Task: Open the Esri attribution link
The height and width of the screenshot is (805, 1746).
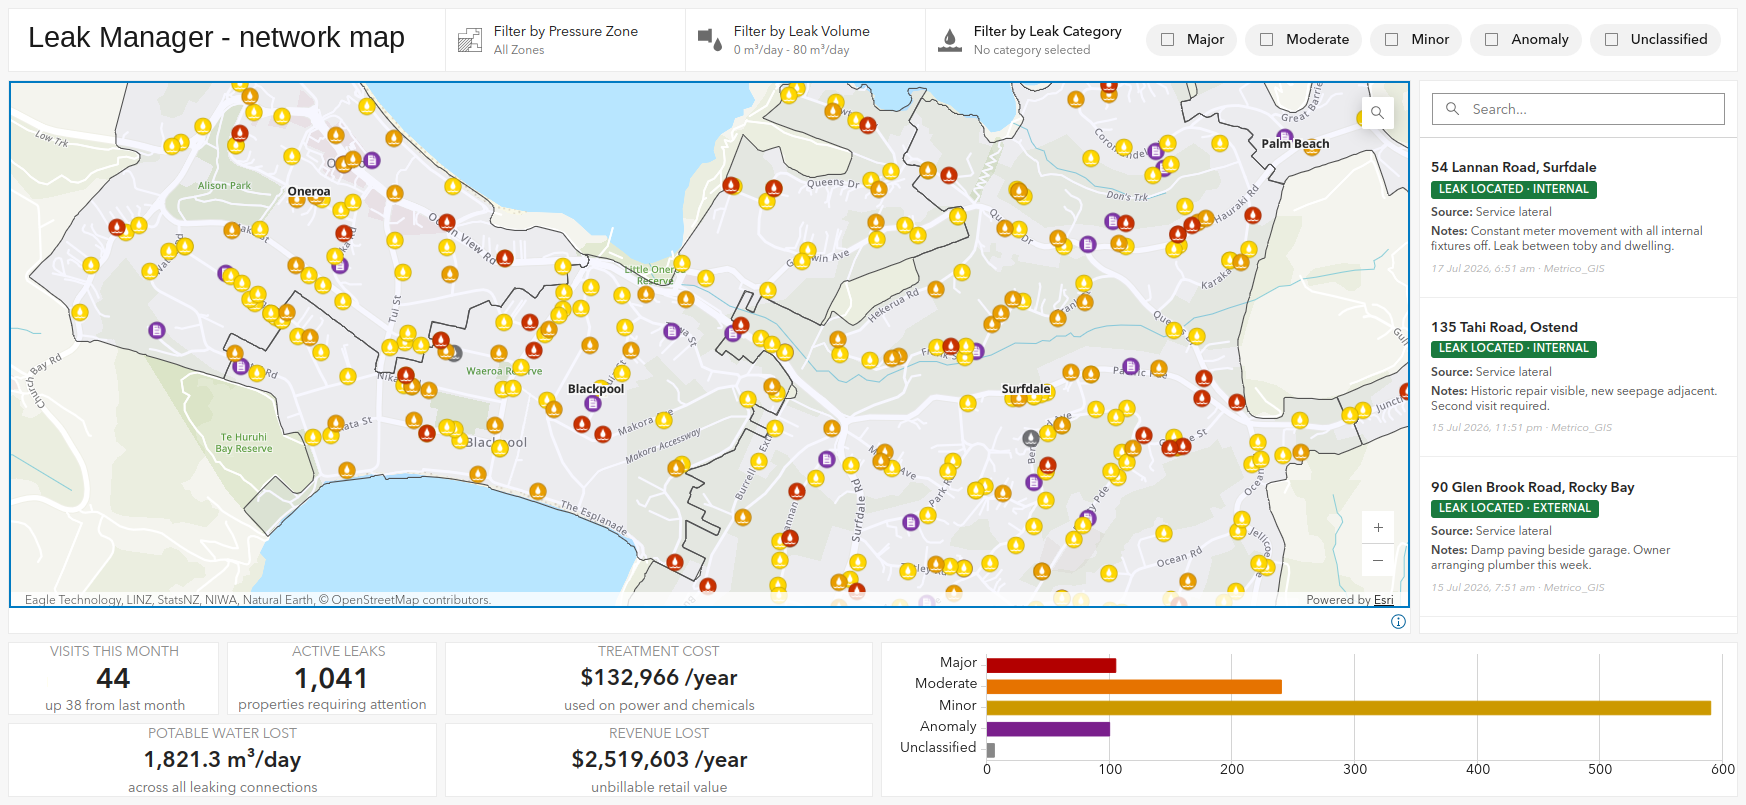Action: click(x=1383, y=600)
